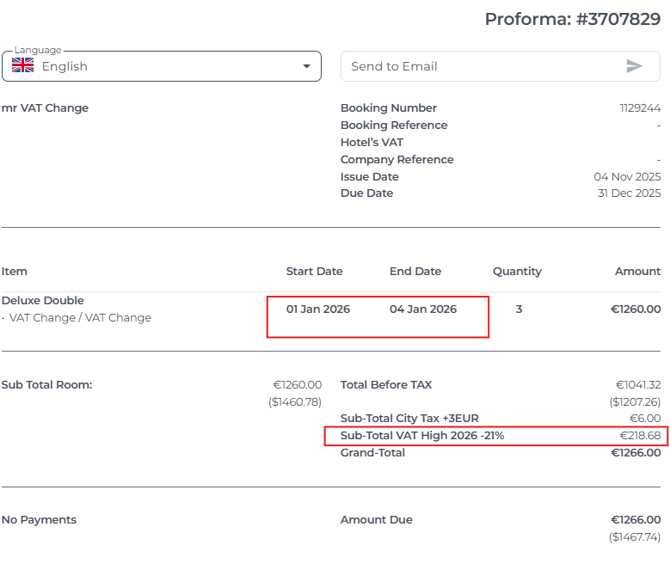The image size is (670, 588).
Task: Click the send email arrow icon
Action: [x=634, y=66]
